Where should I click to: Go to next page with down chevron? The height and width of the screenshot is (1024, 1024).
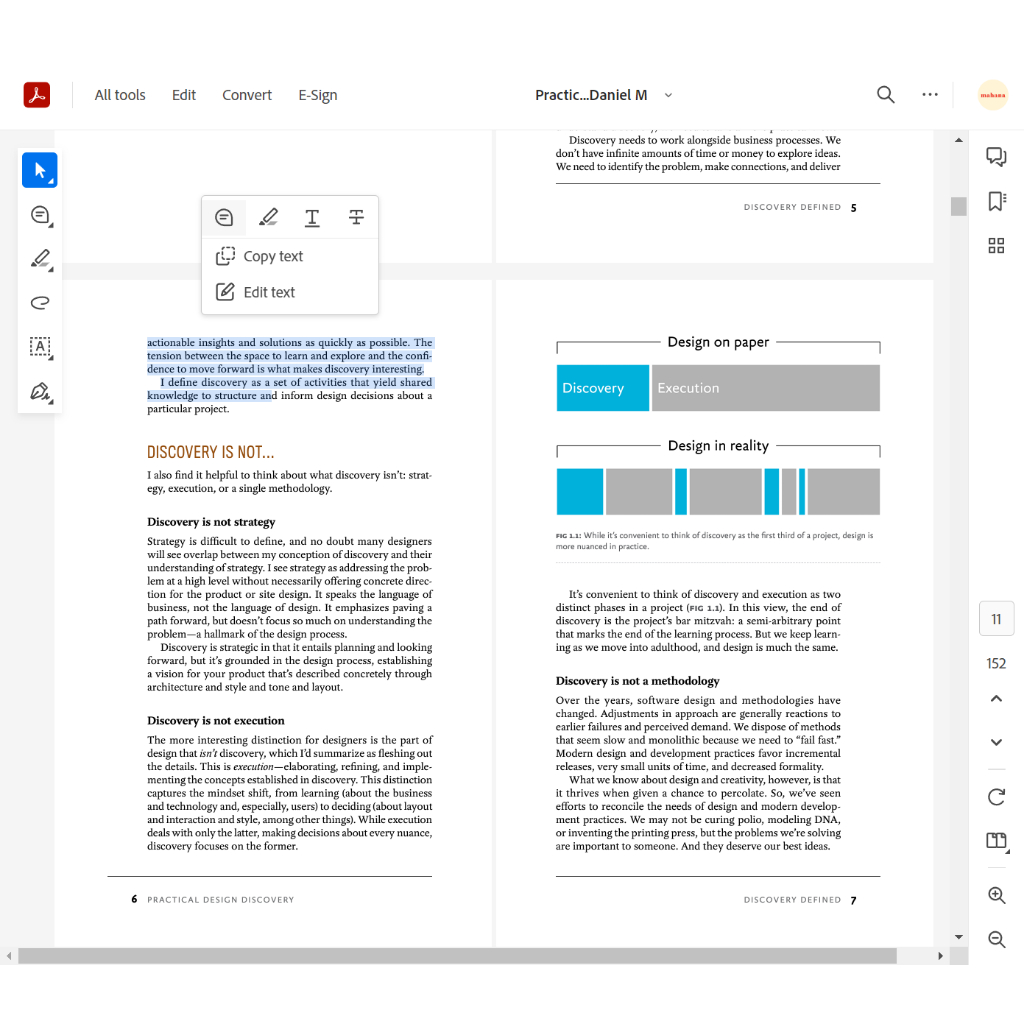click(996, 742)
